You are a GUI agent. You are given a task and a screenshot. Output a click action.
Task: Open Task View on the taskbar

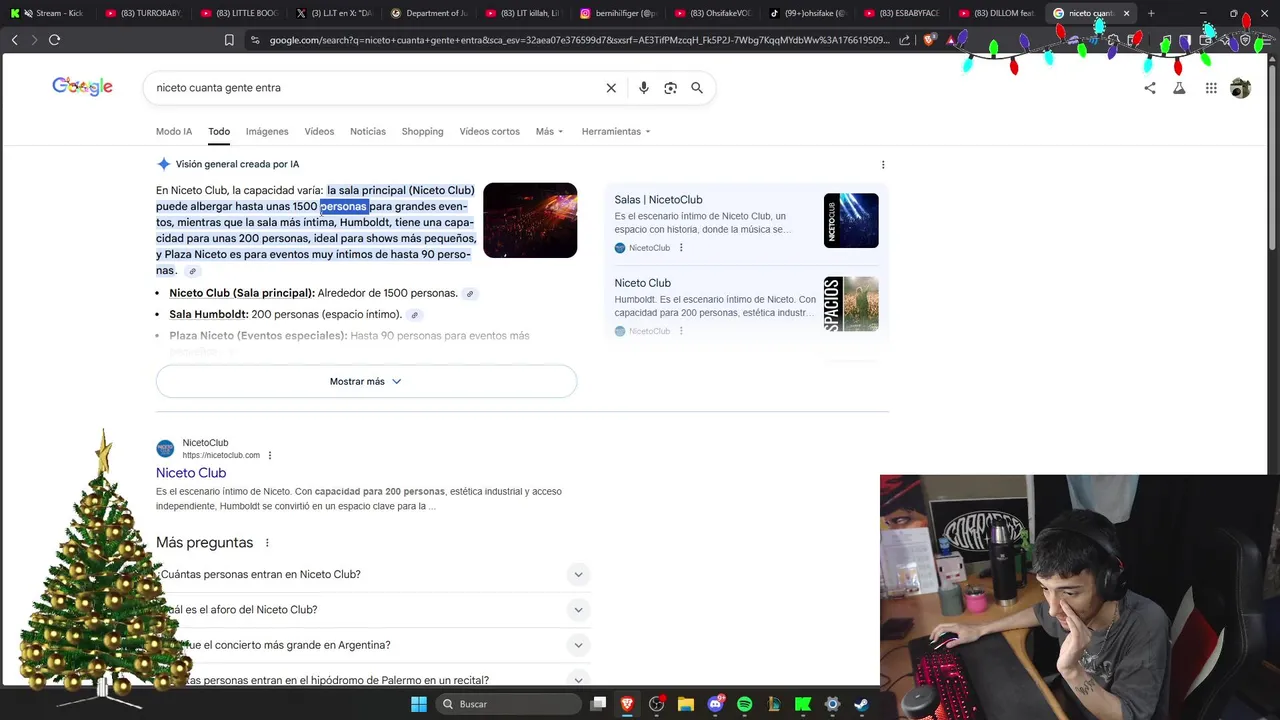point(598,704)
